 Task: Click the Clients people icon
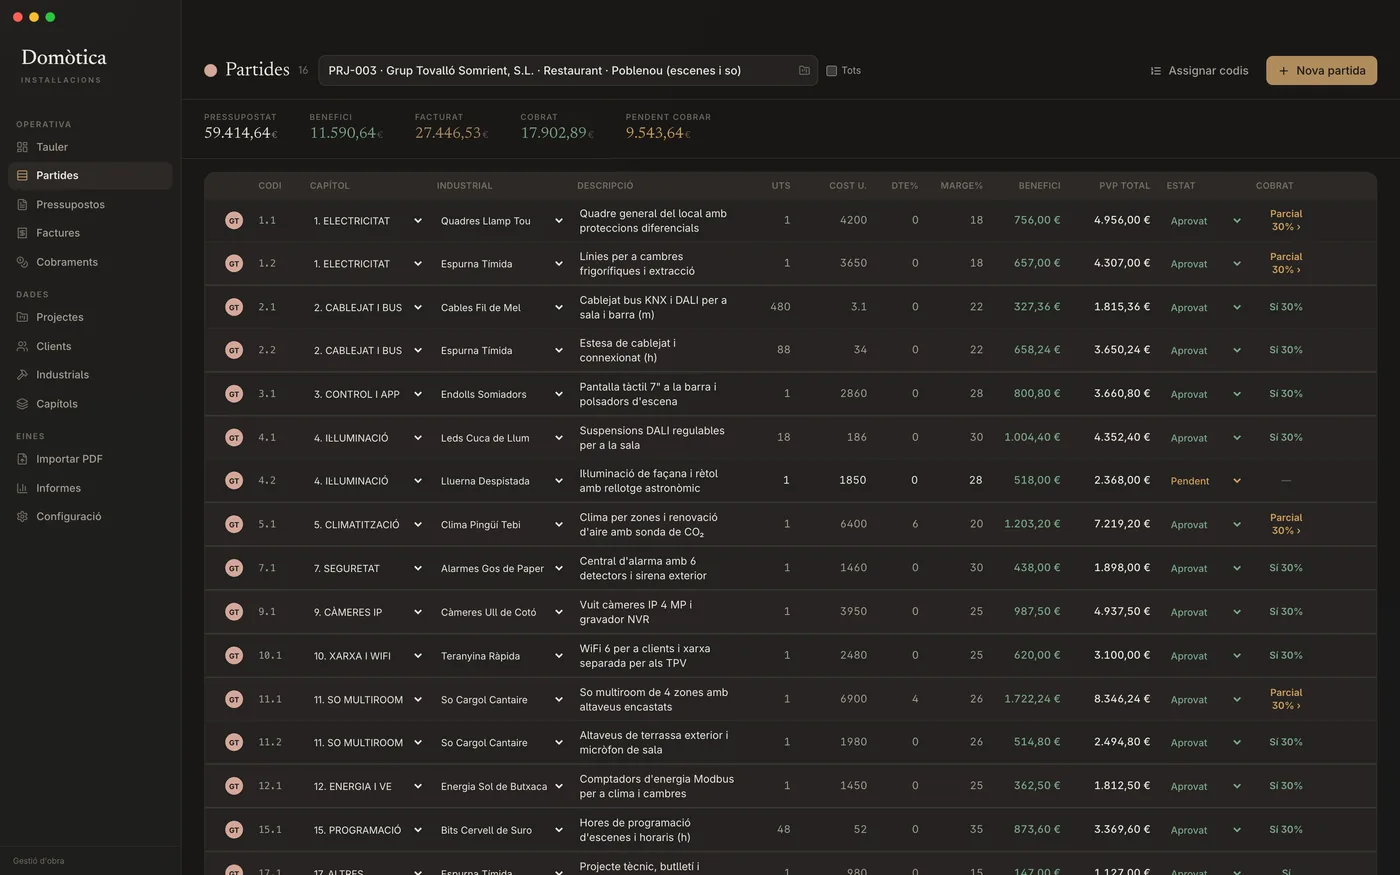22,346
